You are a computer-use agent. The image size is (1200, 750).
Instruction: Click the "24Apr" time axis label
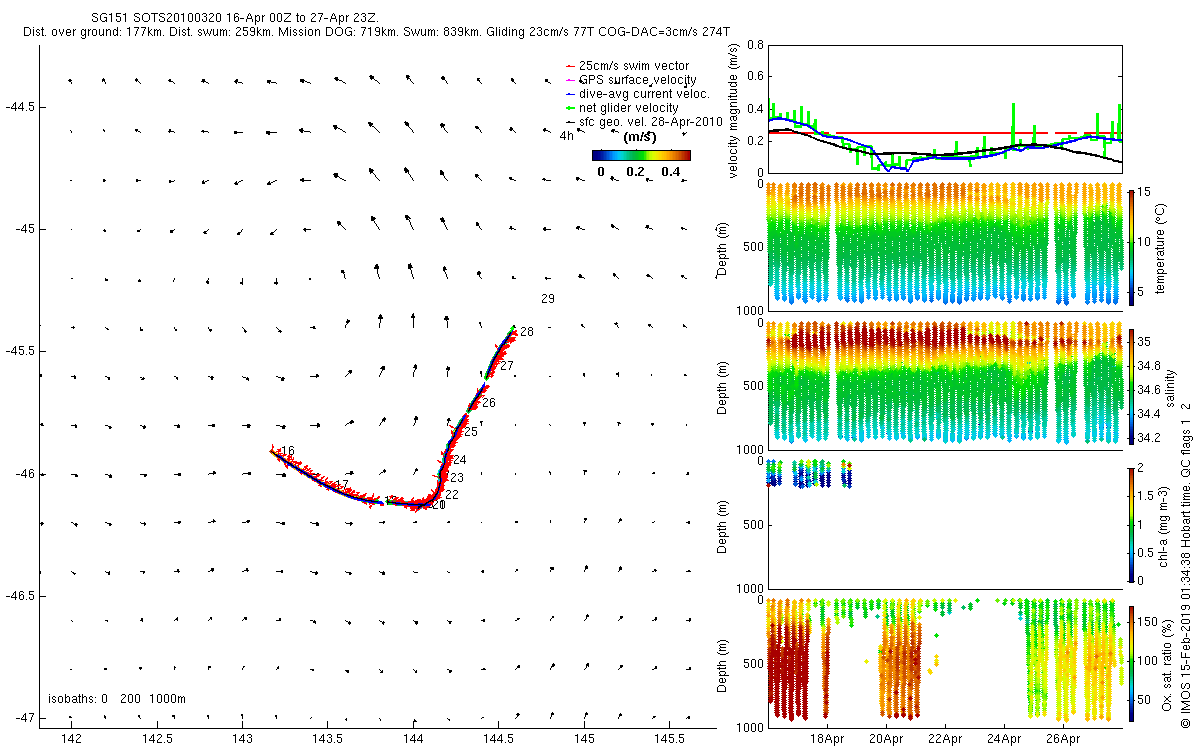tap(1004, 740)
